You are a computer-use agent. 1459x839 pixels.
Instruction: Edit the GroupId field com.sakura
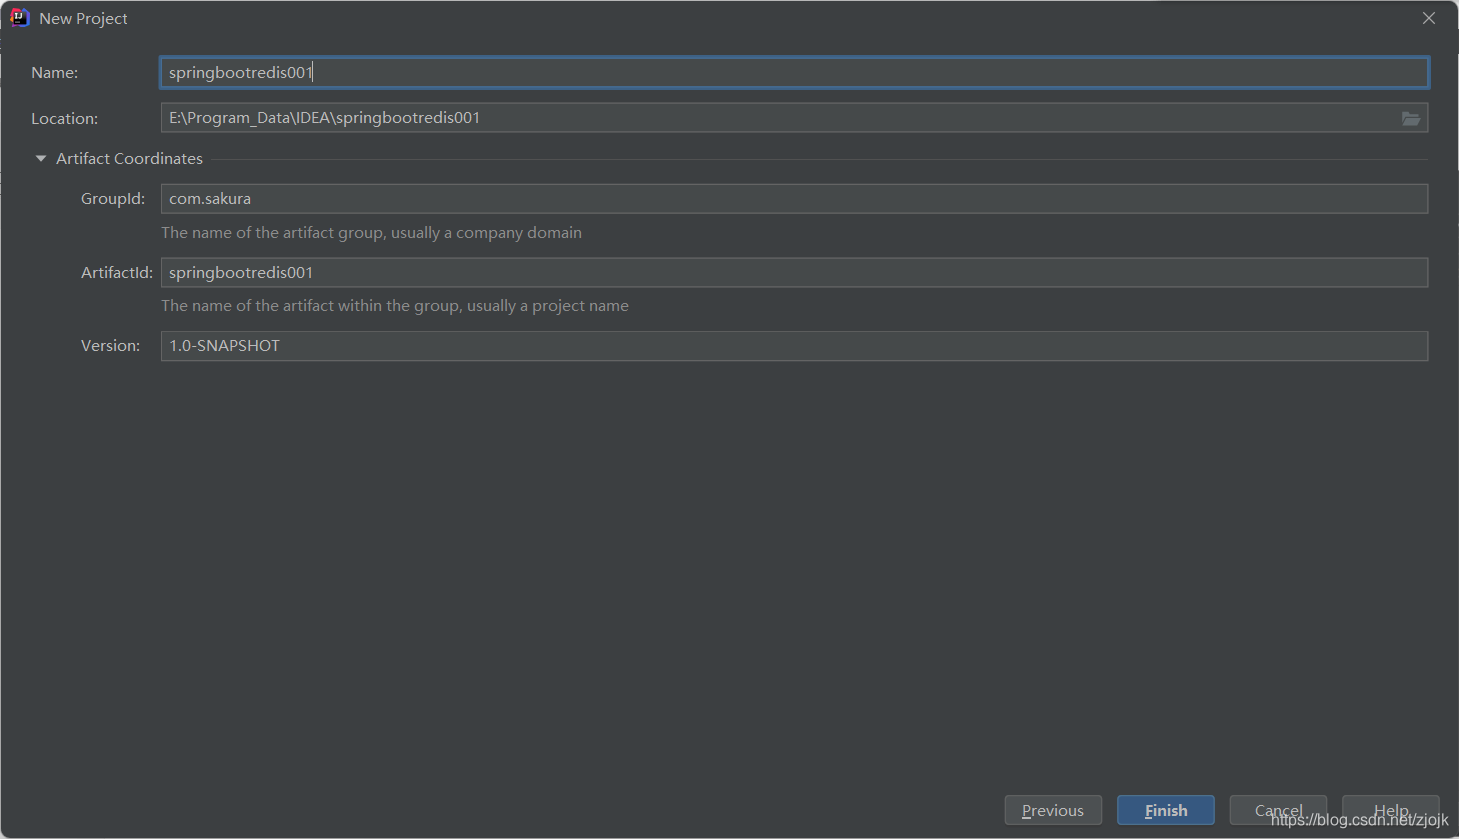coord(794,199)
